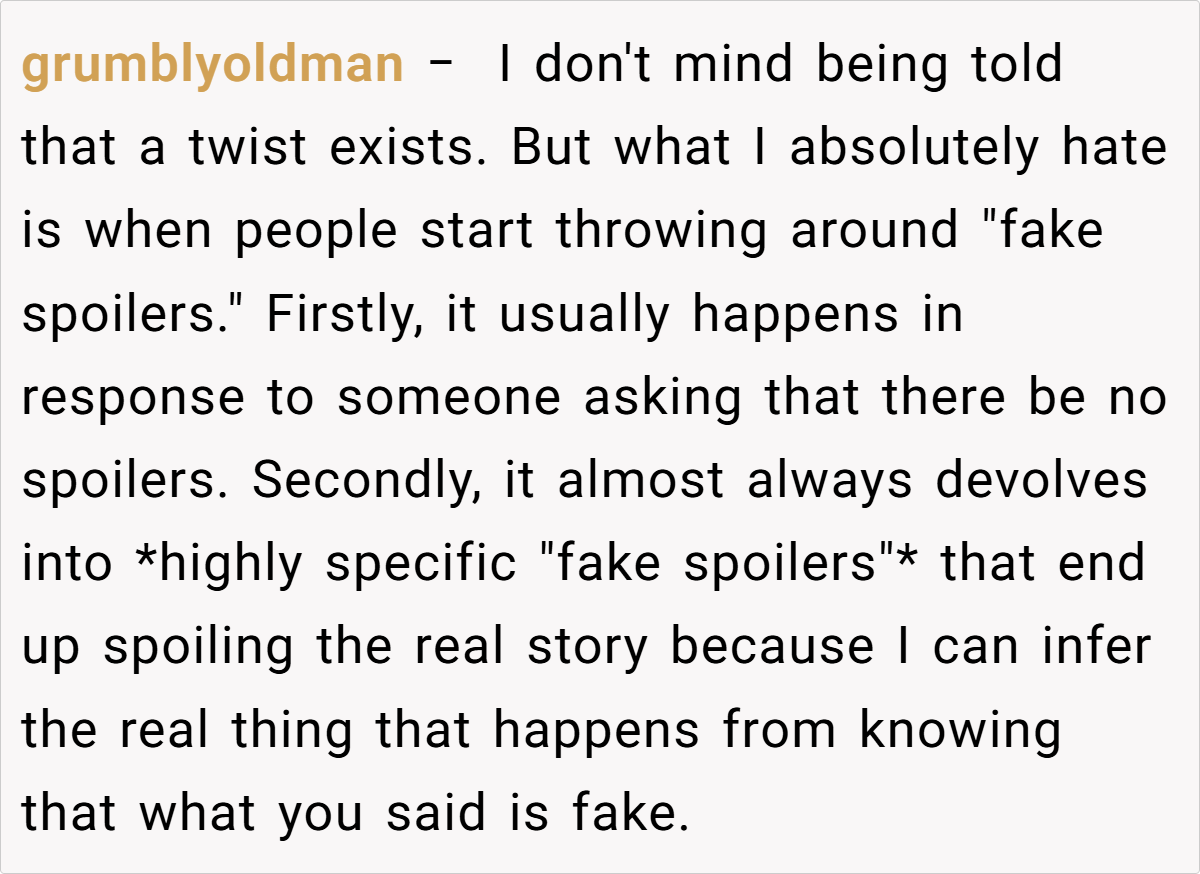Click the word "devolves" in the comment

[1041, 481]
